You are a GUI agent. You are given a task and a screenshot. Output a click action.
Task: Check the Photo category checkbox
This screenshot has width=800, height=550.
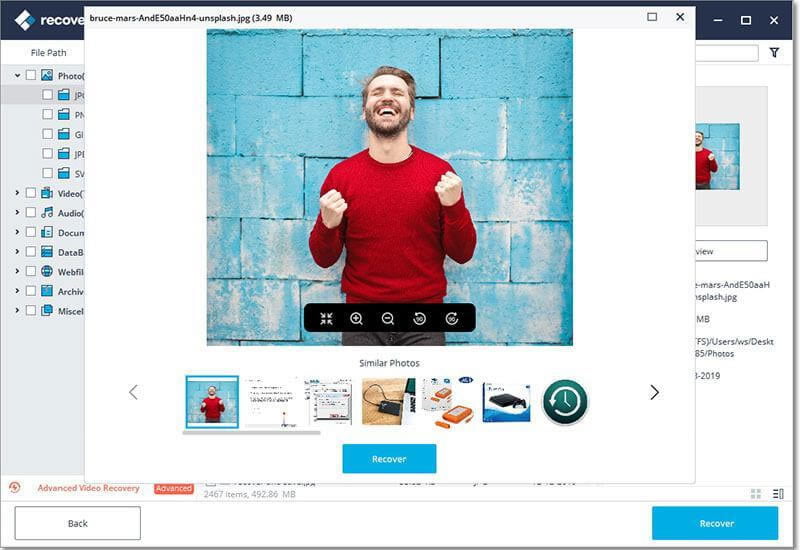31,75
